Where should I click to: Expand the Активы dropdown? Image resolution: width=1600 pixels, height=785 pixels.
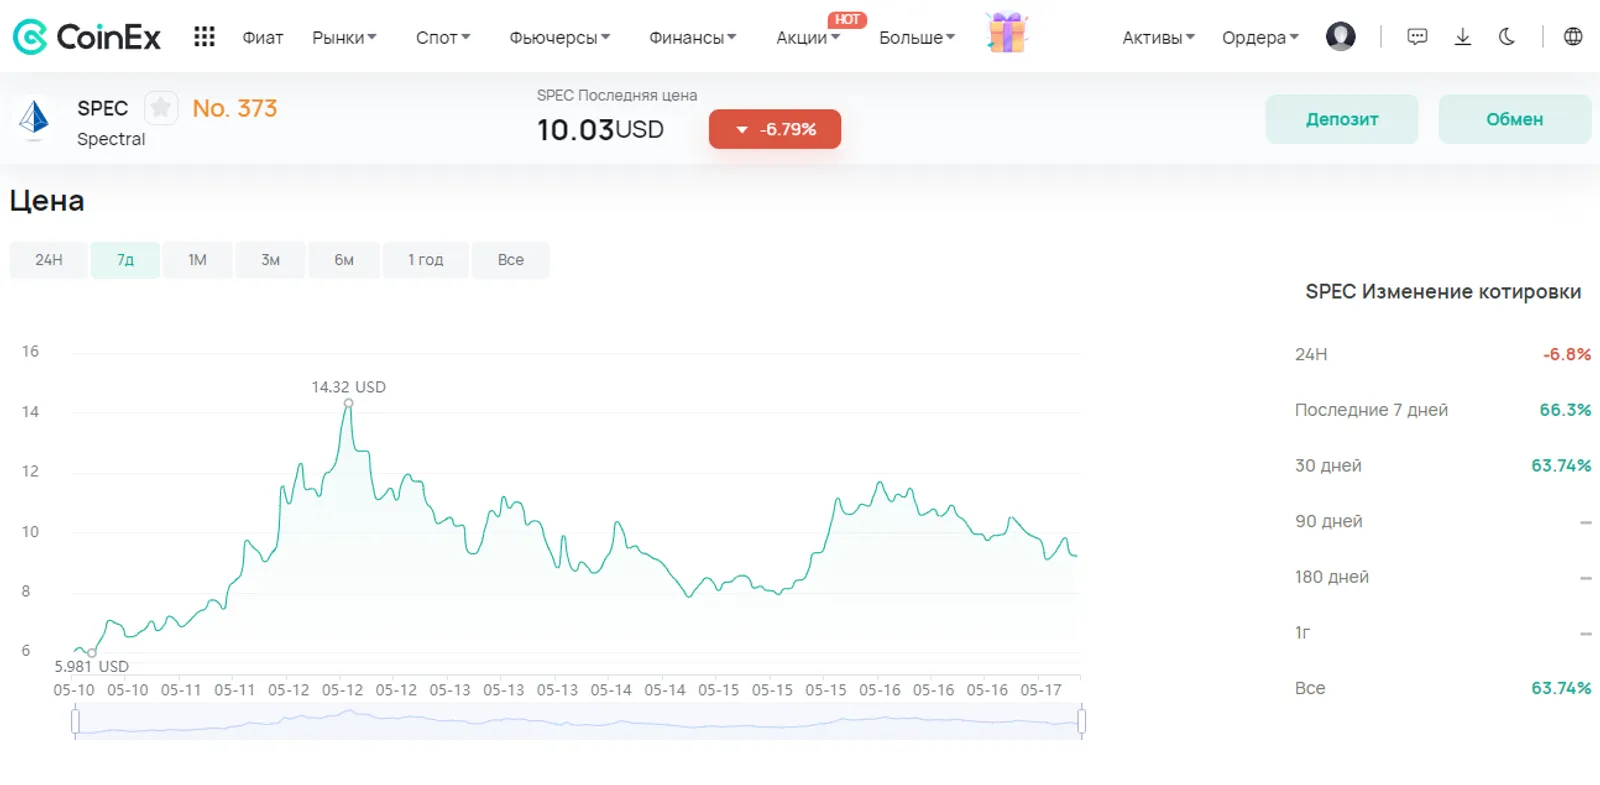tap(1159, 38)
